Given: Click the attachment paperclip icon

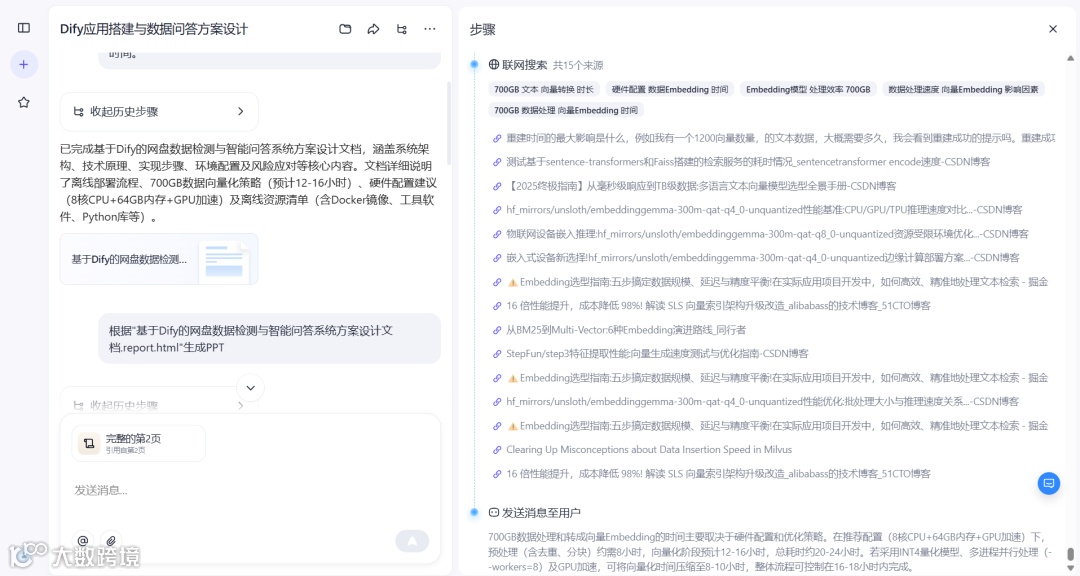Looking at the screenshot, I should pyautogui.click(x=111, y=541).
